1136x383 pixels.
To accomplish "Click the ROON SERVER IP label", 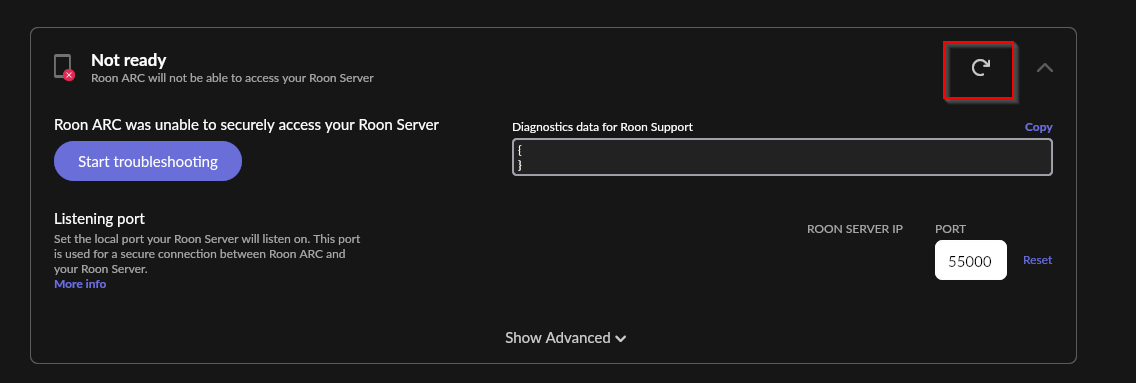I will 855,229.
